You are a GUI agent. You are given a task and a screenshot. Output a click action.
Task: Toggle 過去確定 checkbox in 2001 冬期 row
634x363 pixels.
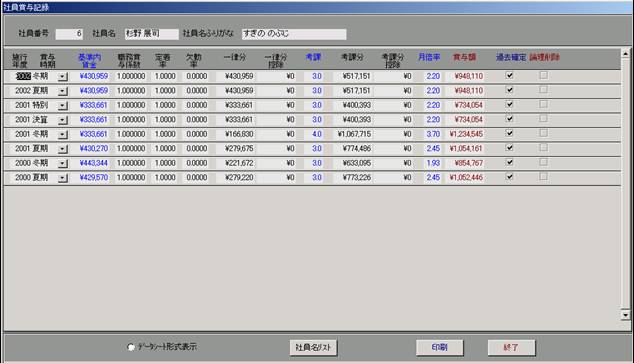(509, 133)
